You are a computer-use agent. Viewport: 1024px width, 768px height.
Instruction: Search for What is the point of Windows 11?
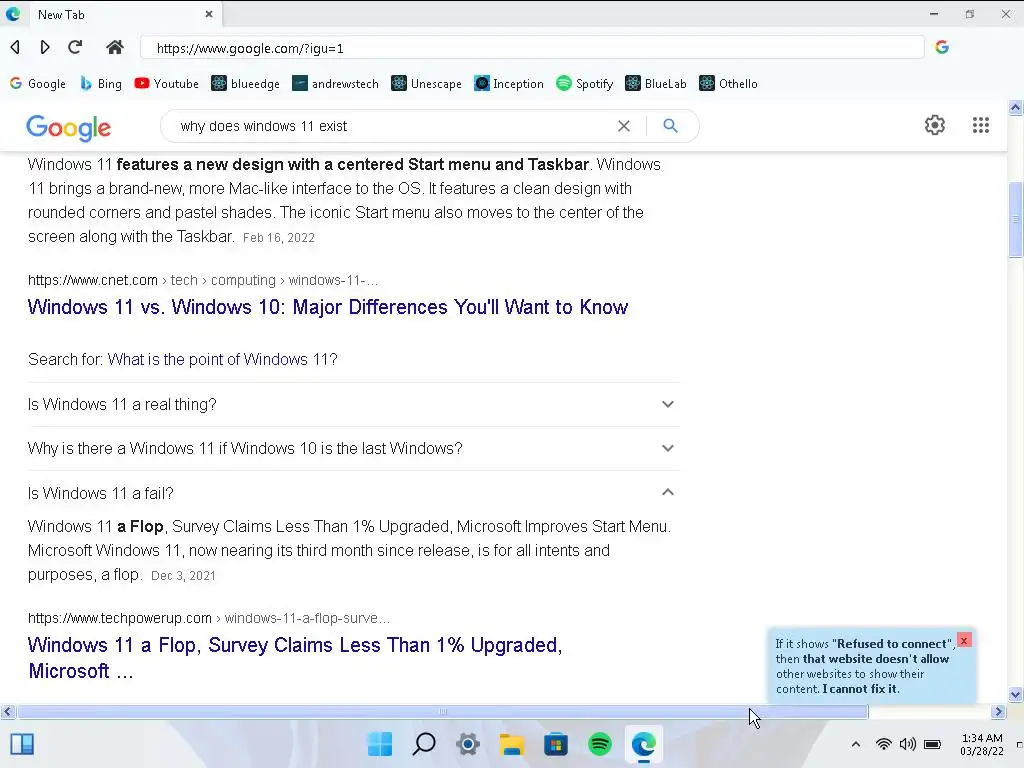(223, 359)
